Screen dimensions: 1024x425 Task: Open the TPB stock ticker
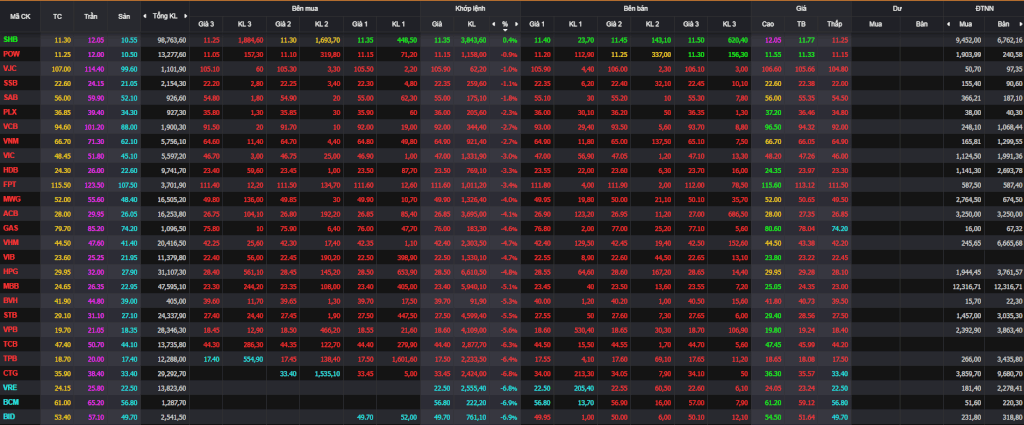click(10, 358)
